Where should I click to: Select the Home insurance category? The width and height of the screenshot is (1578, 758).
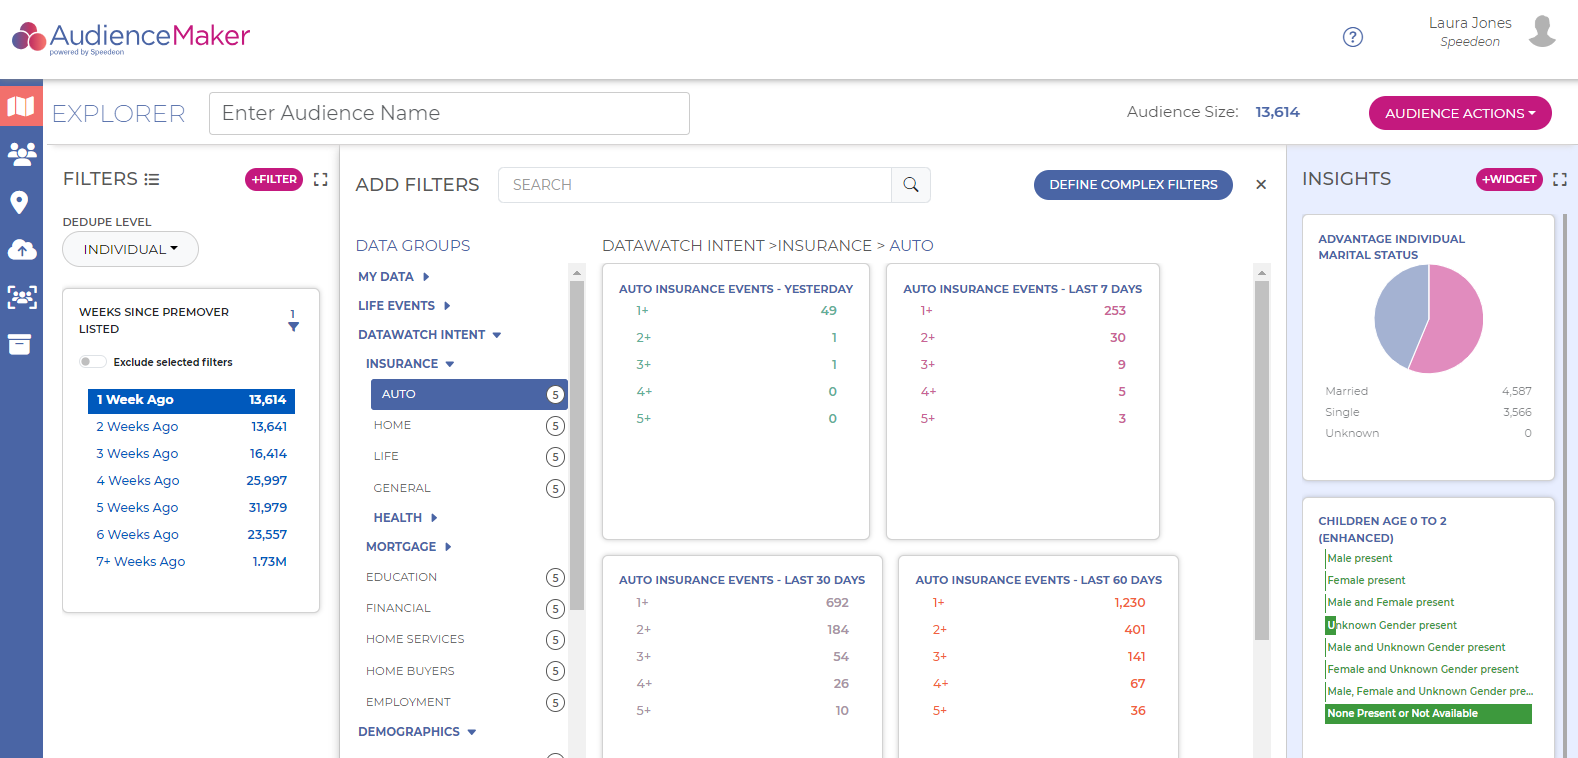[x=392, y=425]
